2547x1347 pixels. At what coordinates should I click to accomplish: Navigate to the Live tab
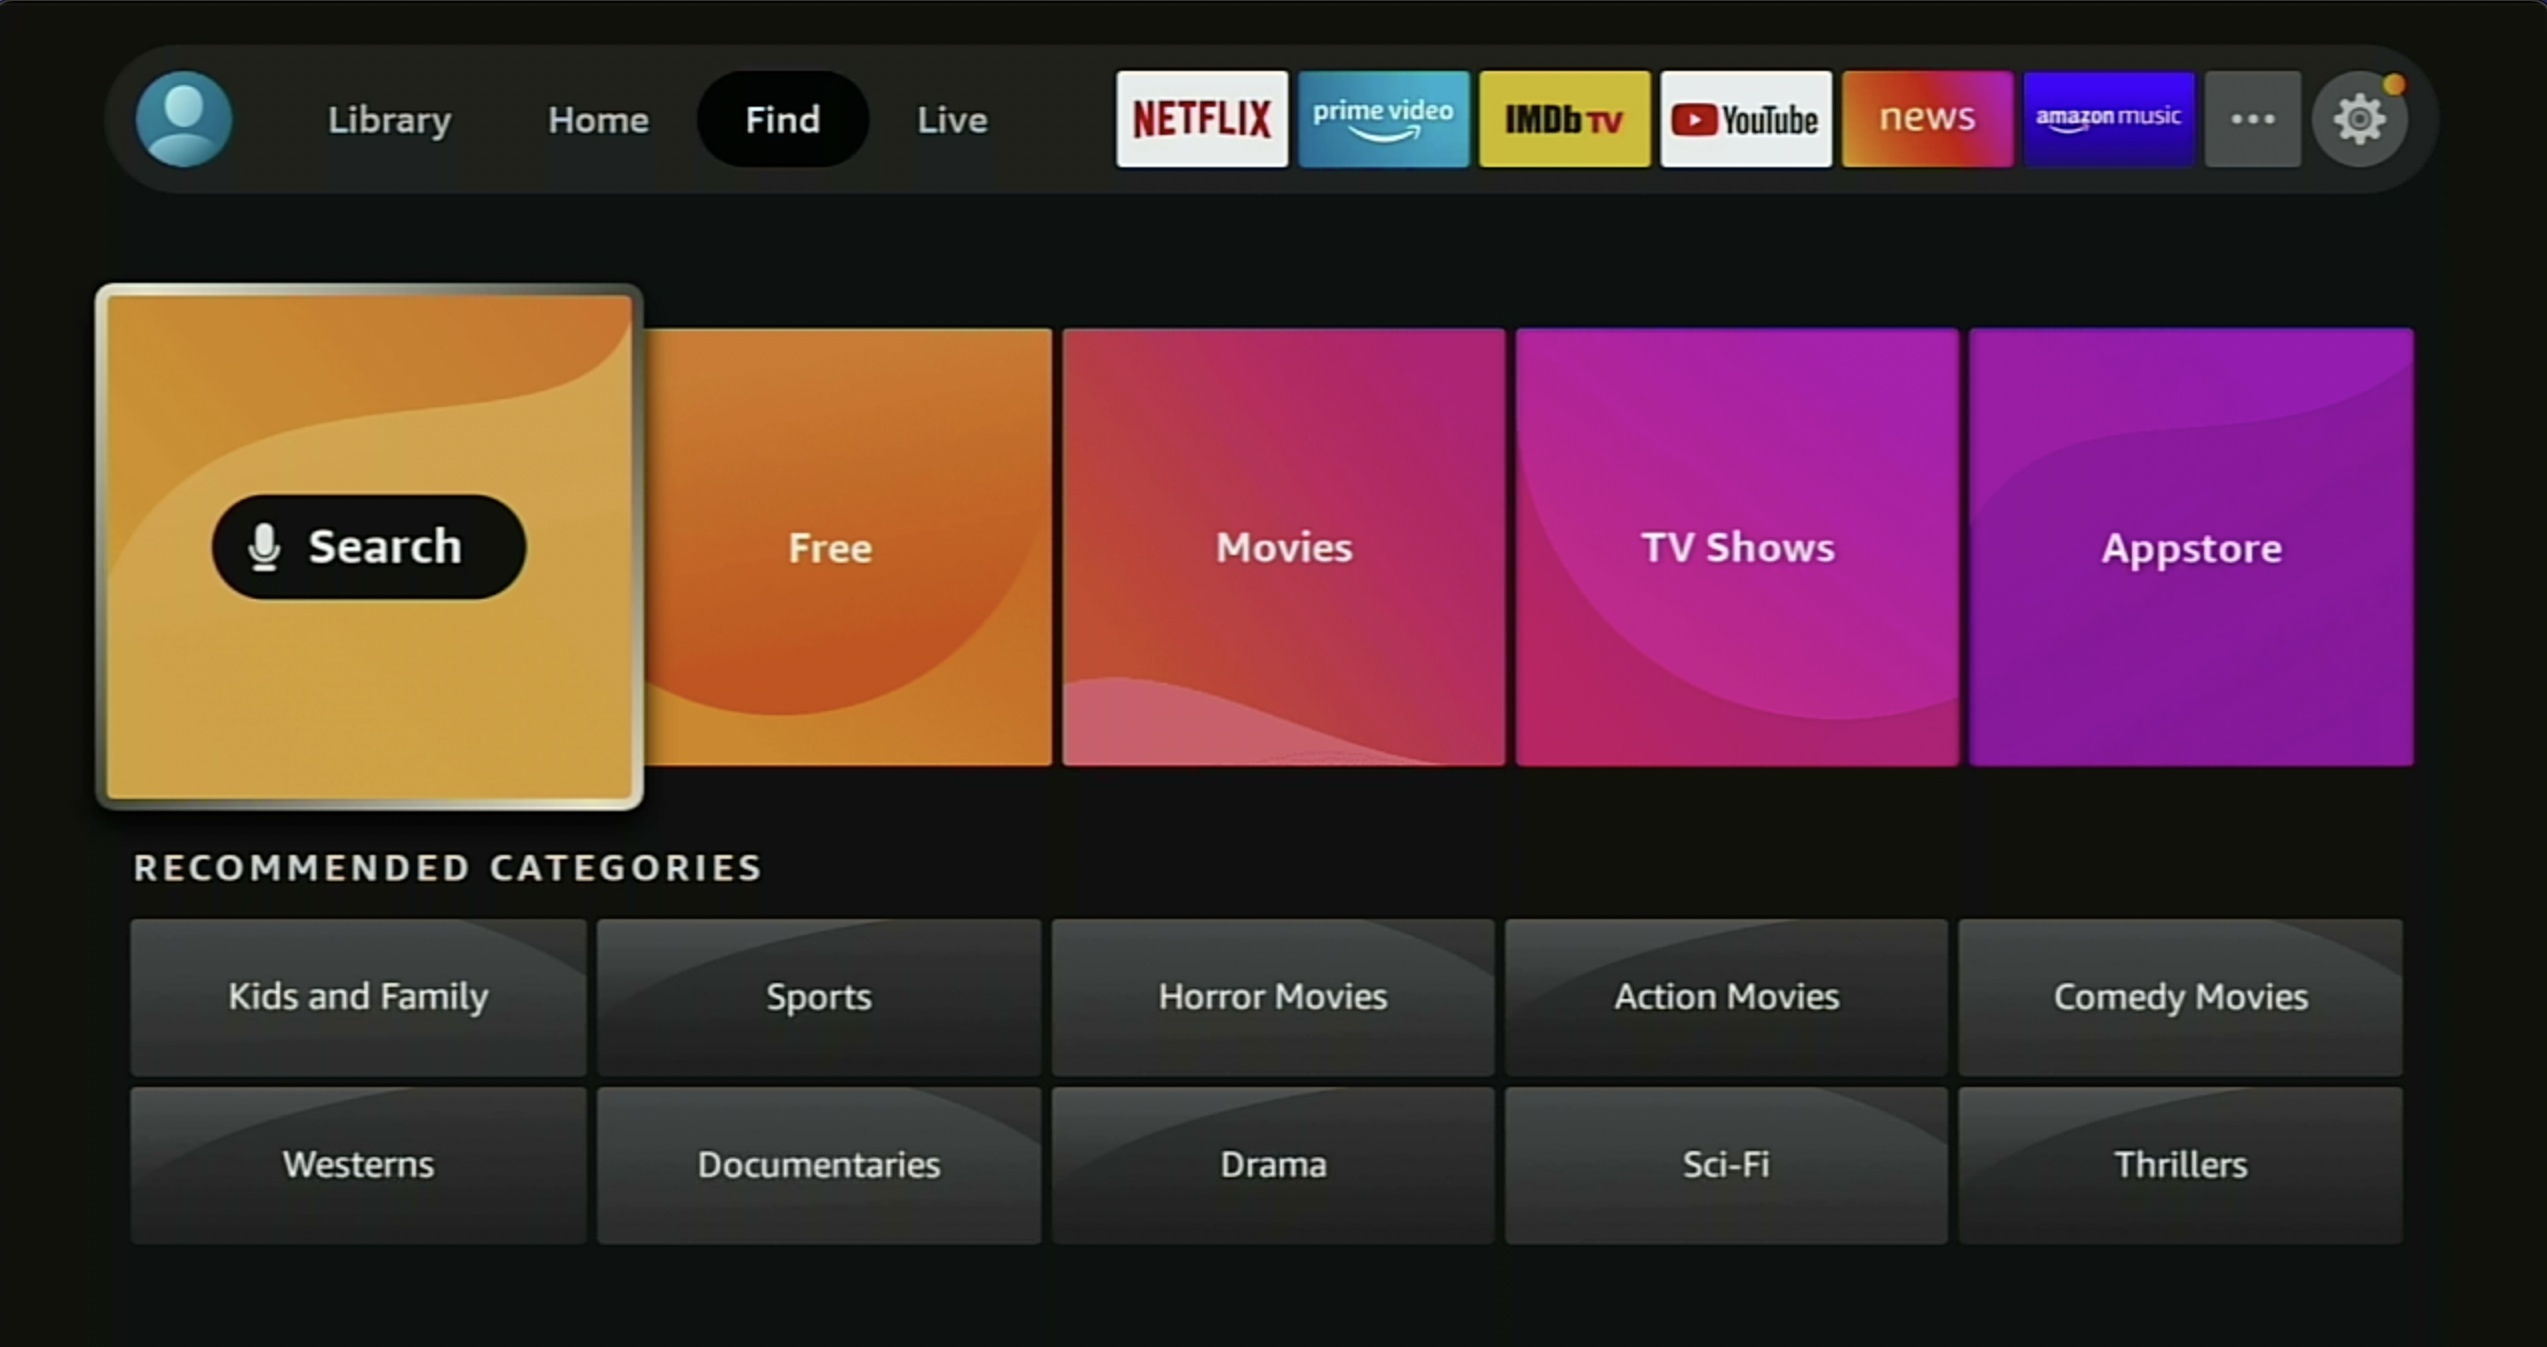[953, 120]
